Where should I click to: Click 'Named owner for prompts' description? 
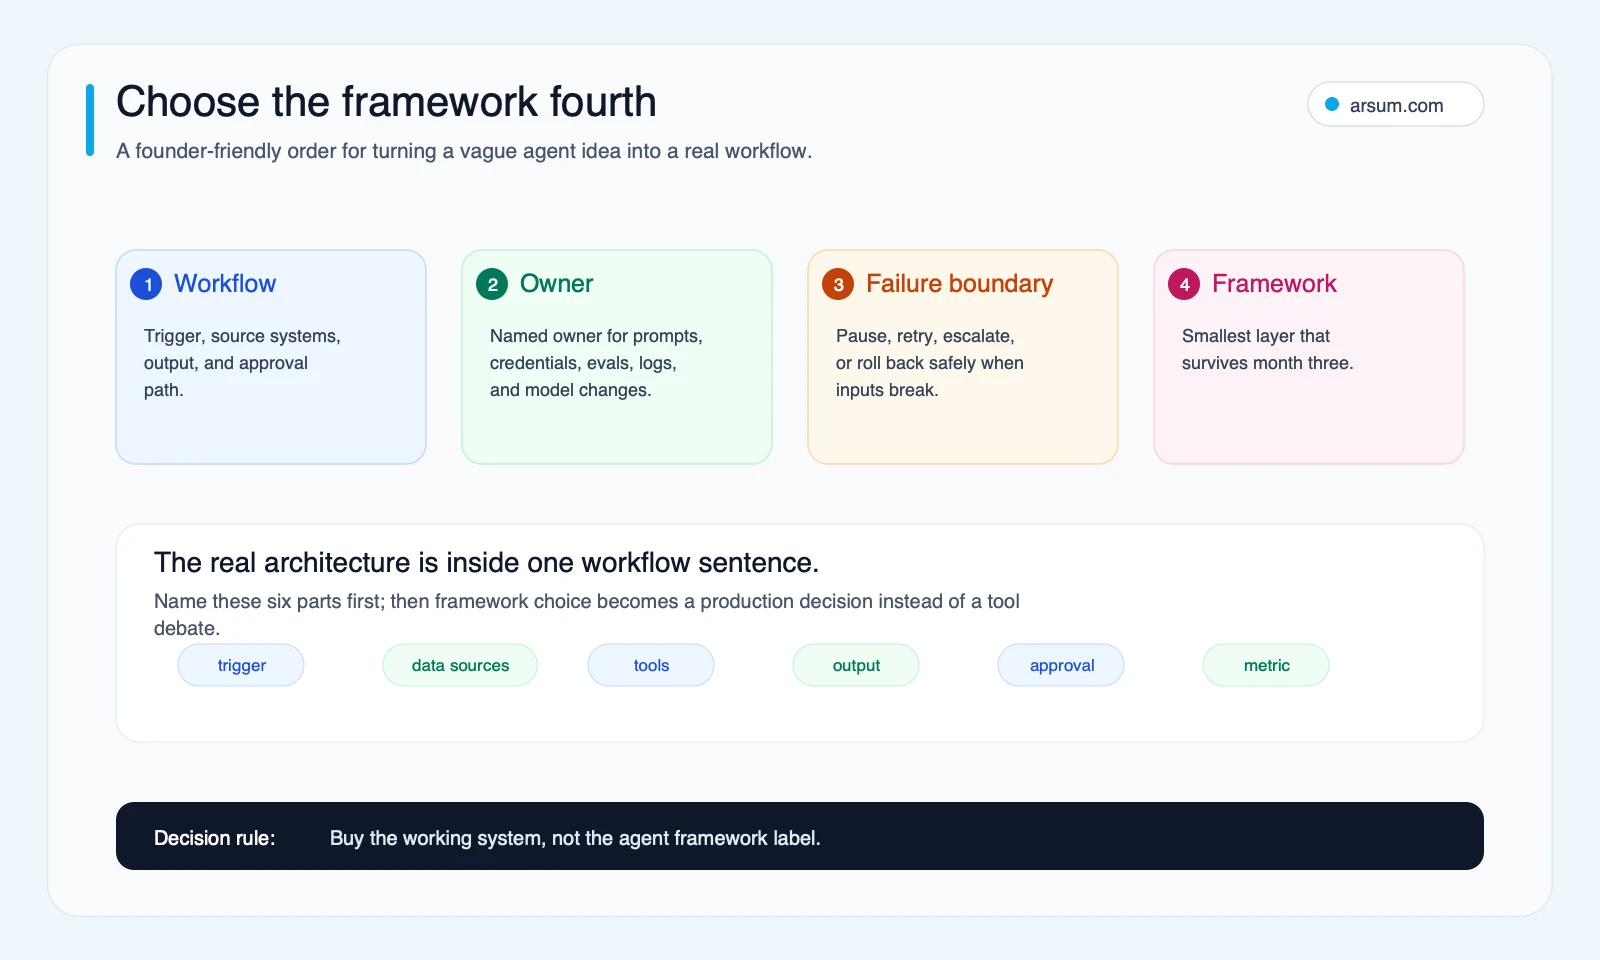click(x=596, y=363)
